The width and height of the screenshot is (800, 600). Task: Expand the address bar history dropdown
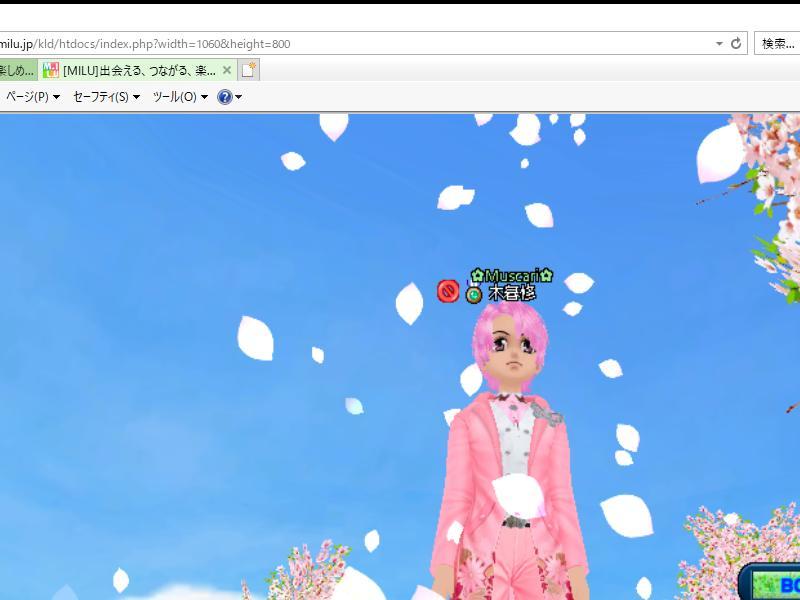(718, 44)
